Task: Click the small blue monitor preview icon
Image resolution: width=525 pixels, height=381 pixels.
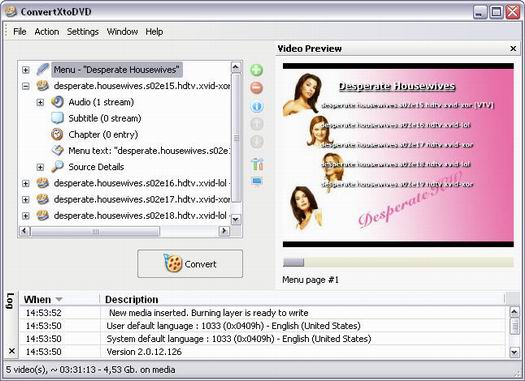Action: pos(257,181)
